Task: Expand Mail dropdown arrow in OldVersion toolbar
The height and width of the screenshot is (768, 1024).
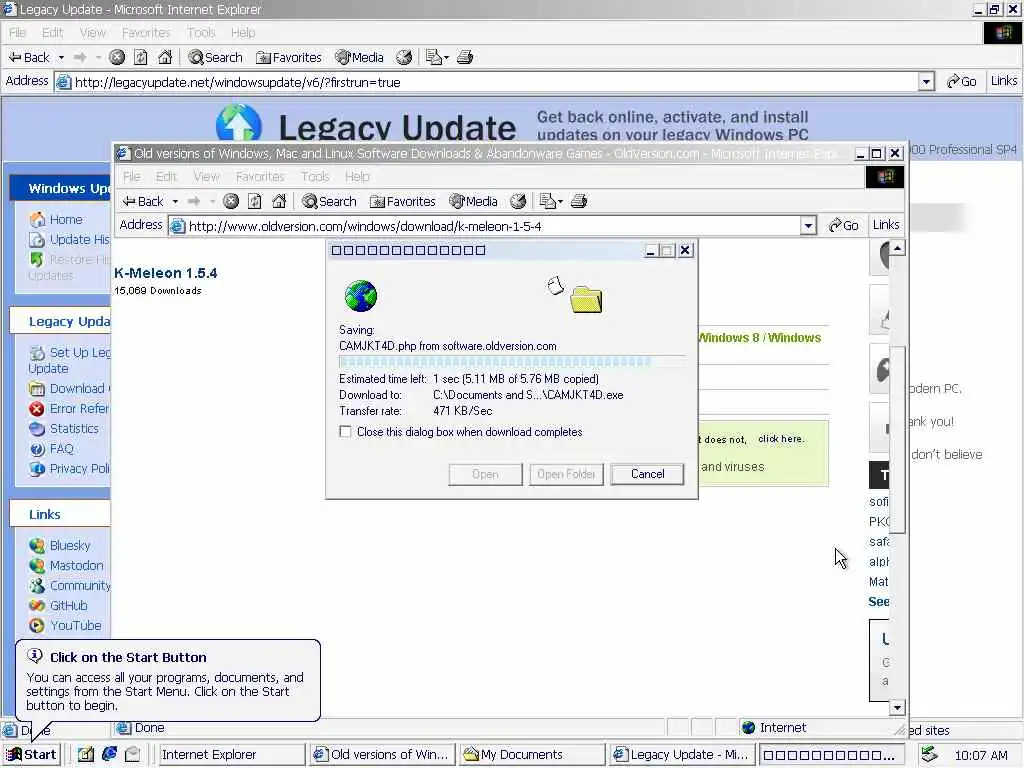Action: click(560, 202)
